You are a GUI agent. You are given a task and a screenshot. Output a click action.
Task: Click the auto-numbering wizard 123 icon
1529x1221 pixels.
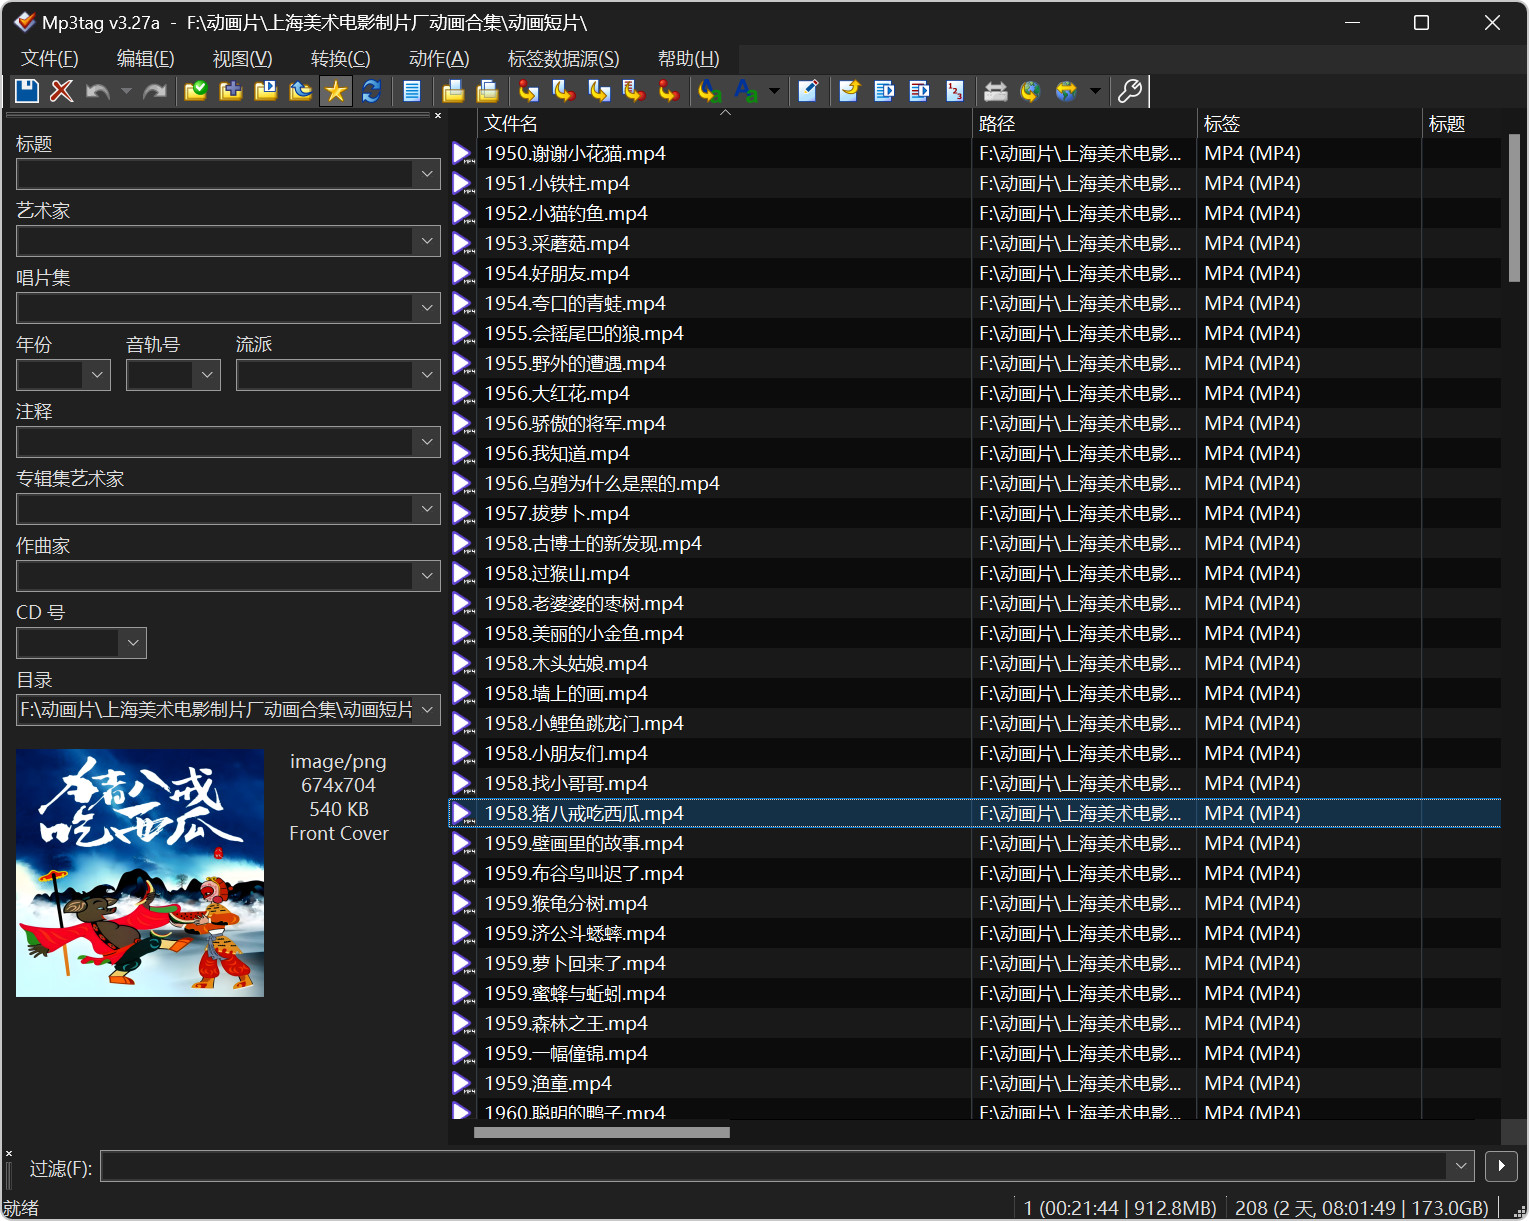coord(955,92)
